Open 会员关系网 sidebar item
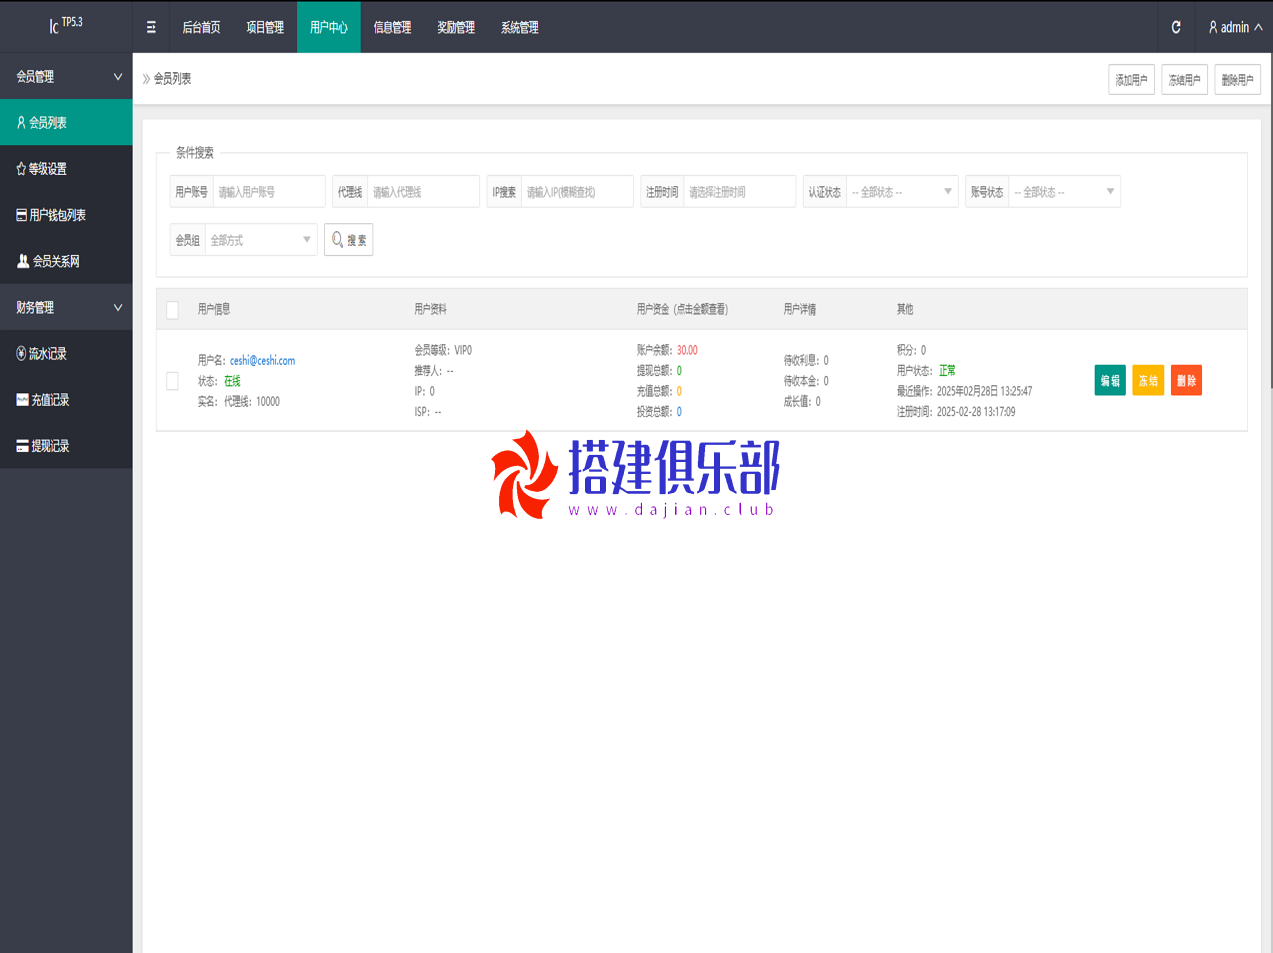 (x=66, y=261)
